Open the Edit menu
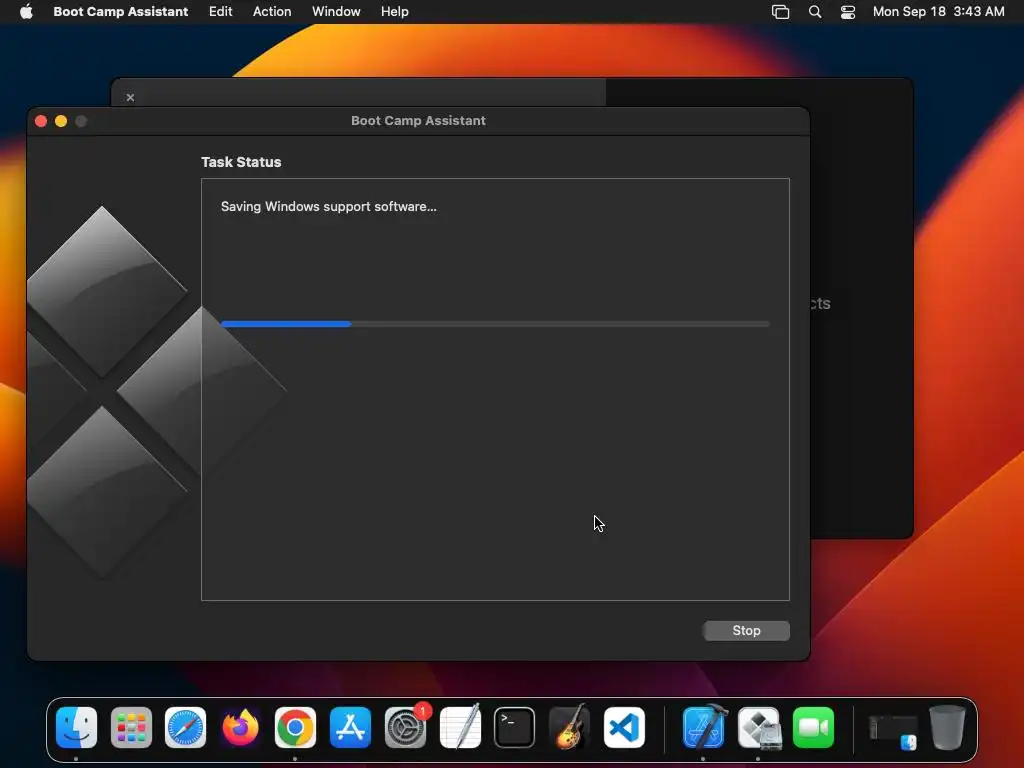The image size is (1024, 768). [220, 11]
